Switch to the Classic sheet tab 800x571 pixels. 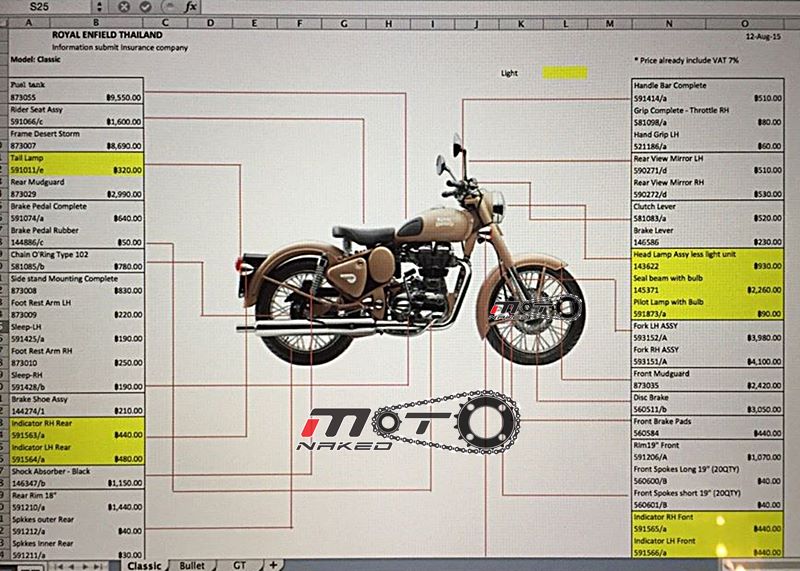[144, 565]
